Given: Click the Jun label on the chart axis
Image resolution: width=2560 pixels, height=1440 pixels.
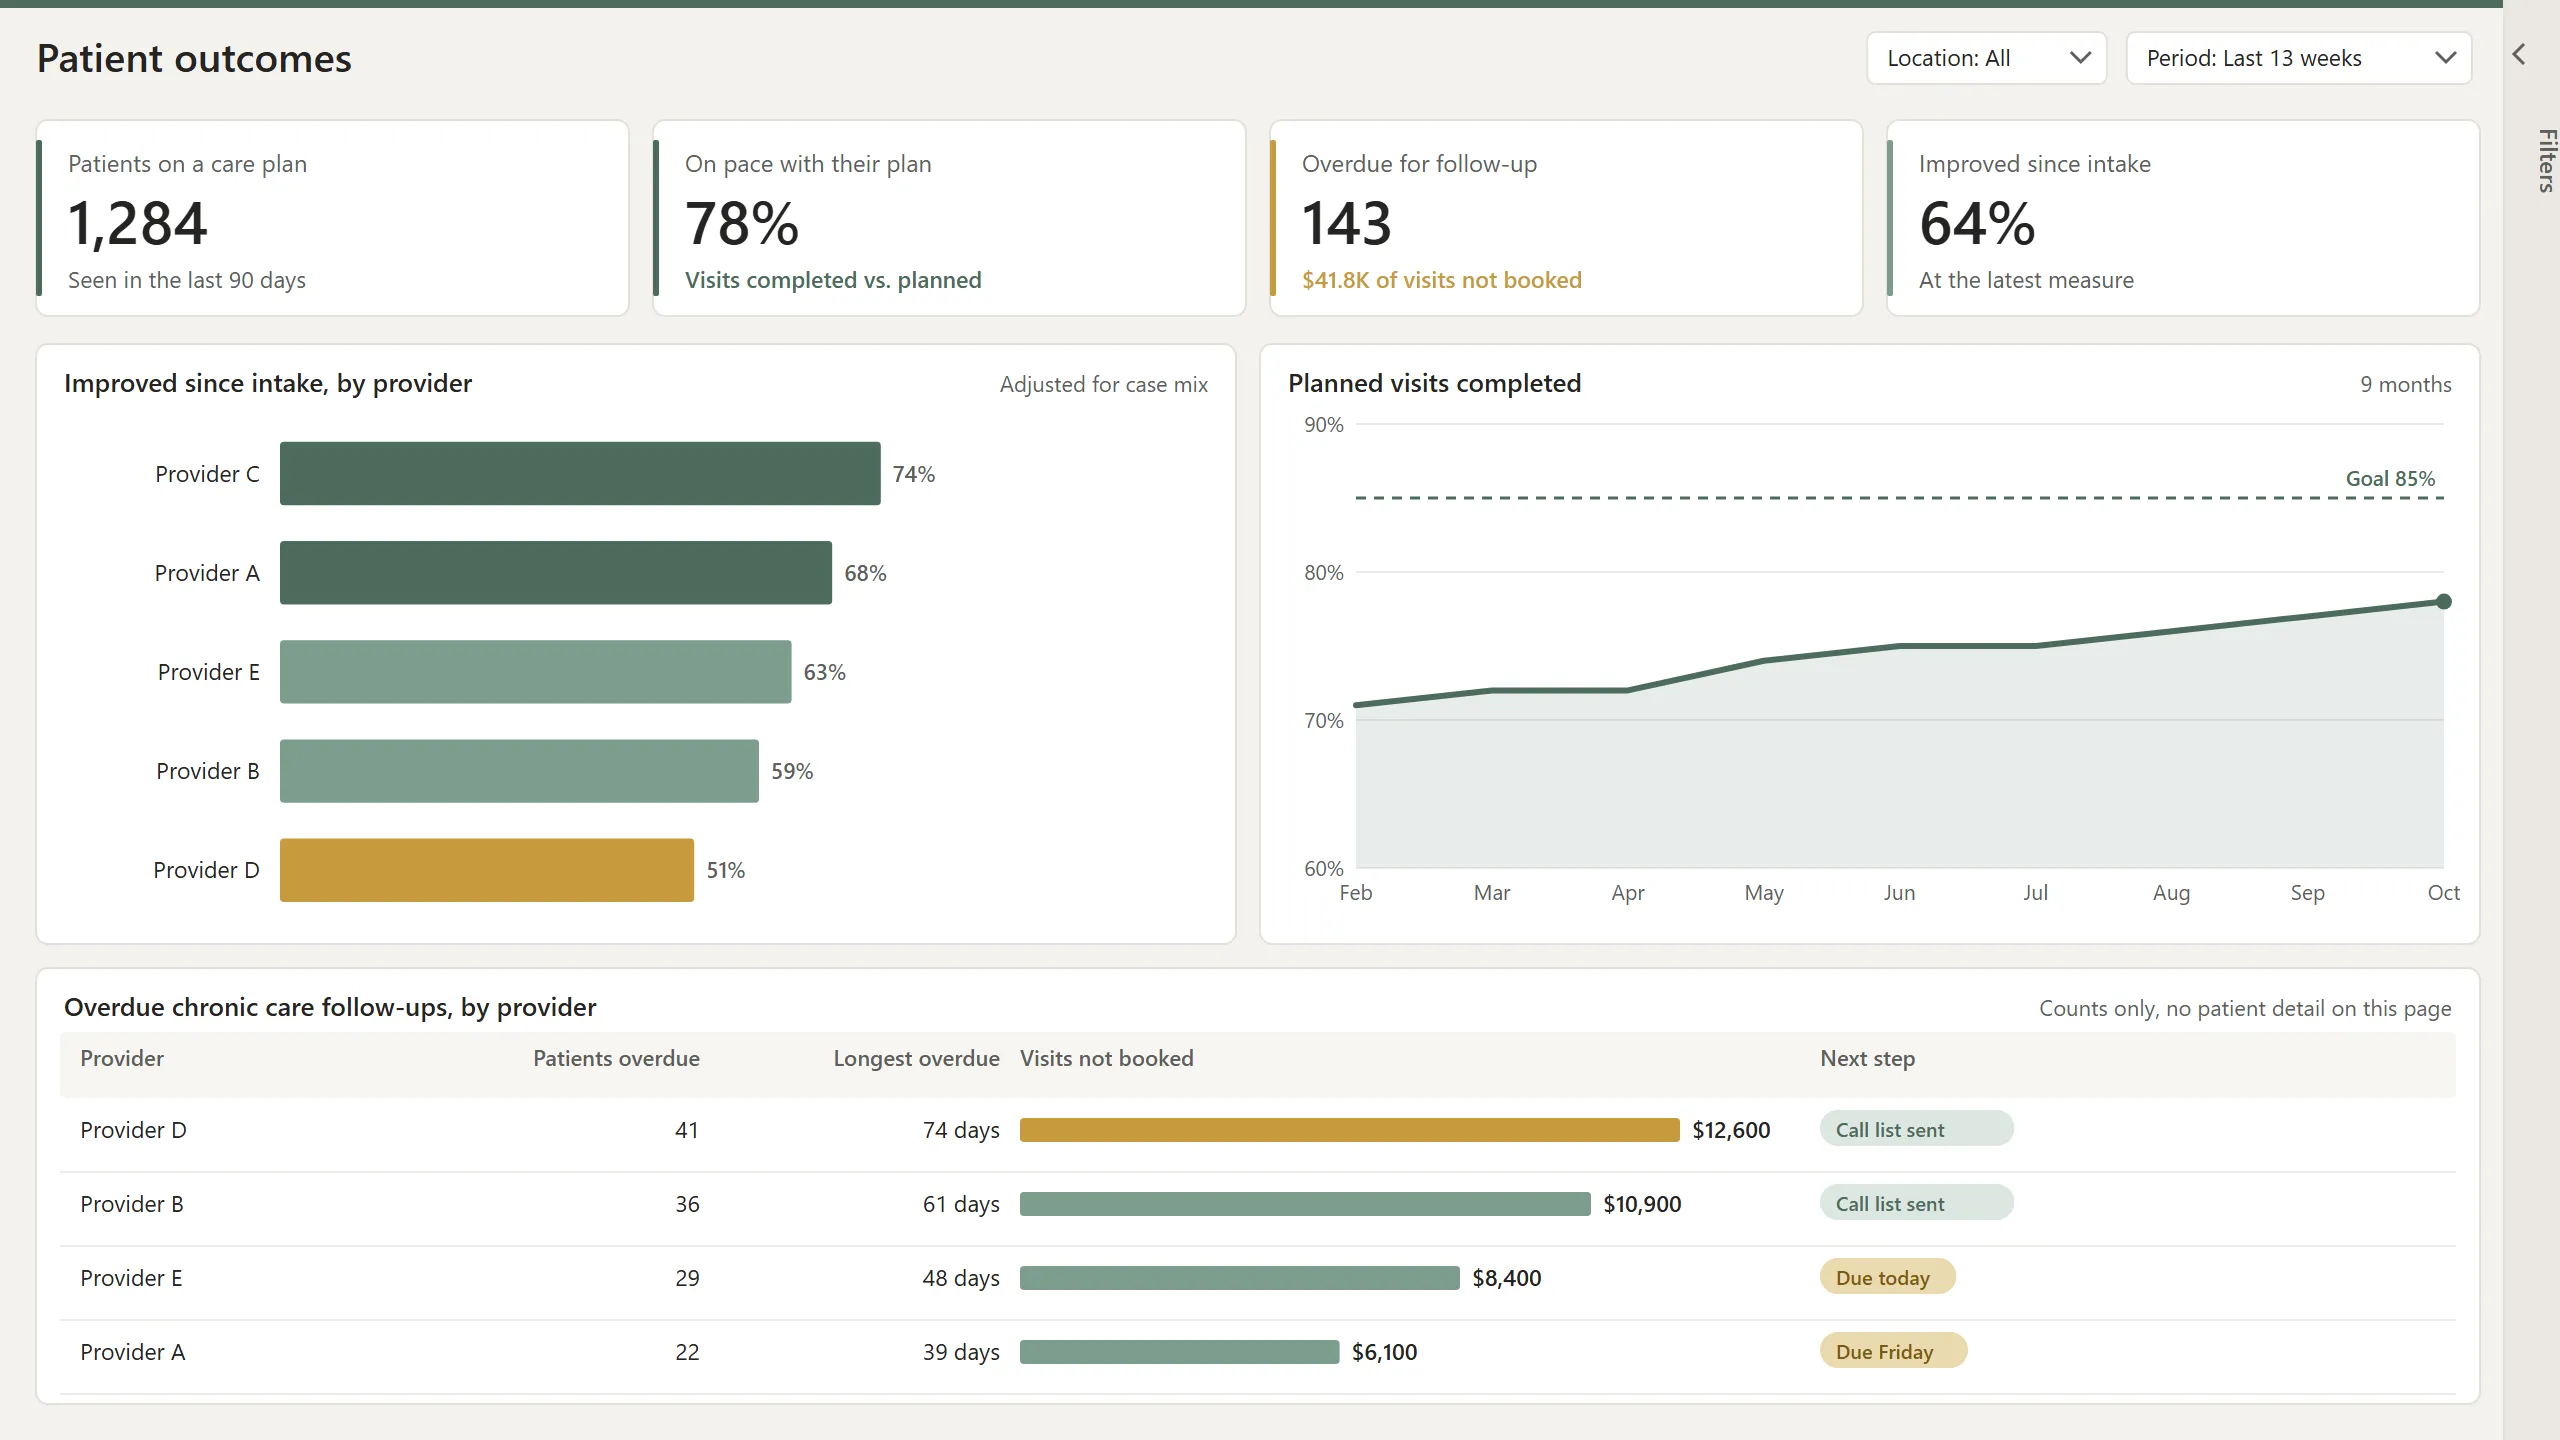Looking at the screenshot, I should tap(1899, 892).
